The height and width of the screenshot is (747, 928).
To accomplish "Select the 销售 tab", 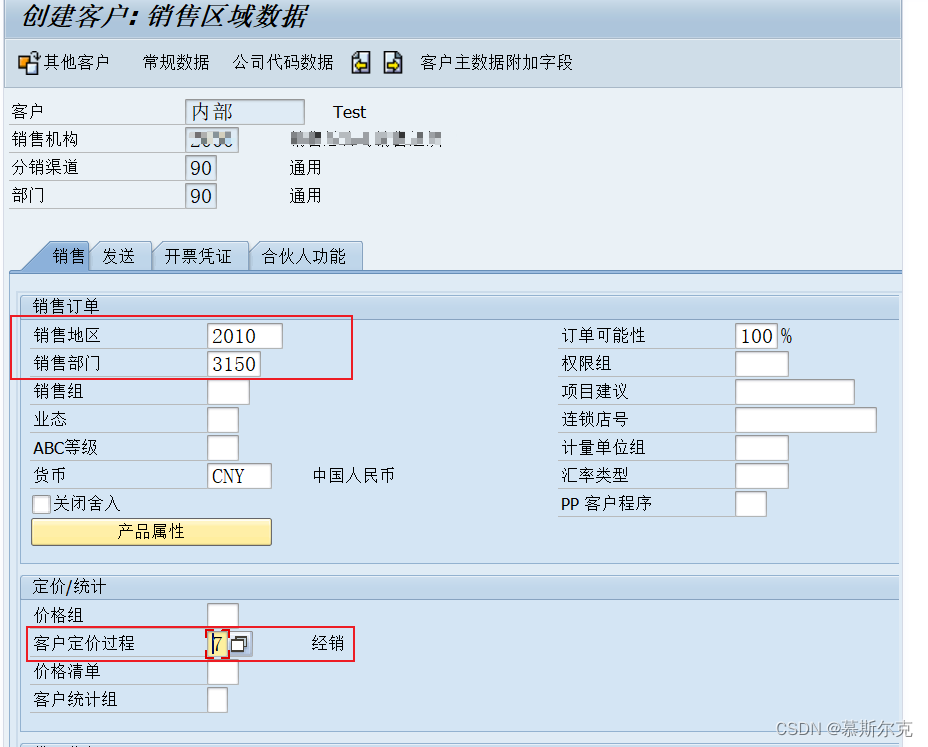I will 68,256.
